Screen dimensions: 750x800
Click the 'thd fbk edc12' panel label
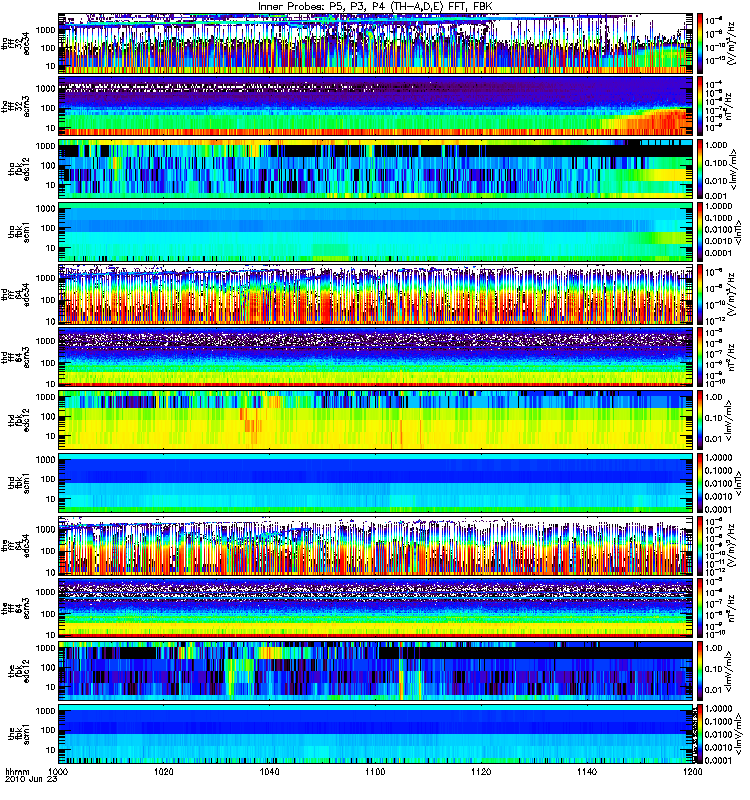point(19,420)
